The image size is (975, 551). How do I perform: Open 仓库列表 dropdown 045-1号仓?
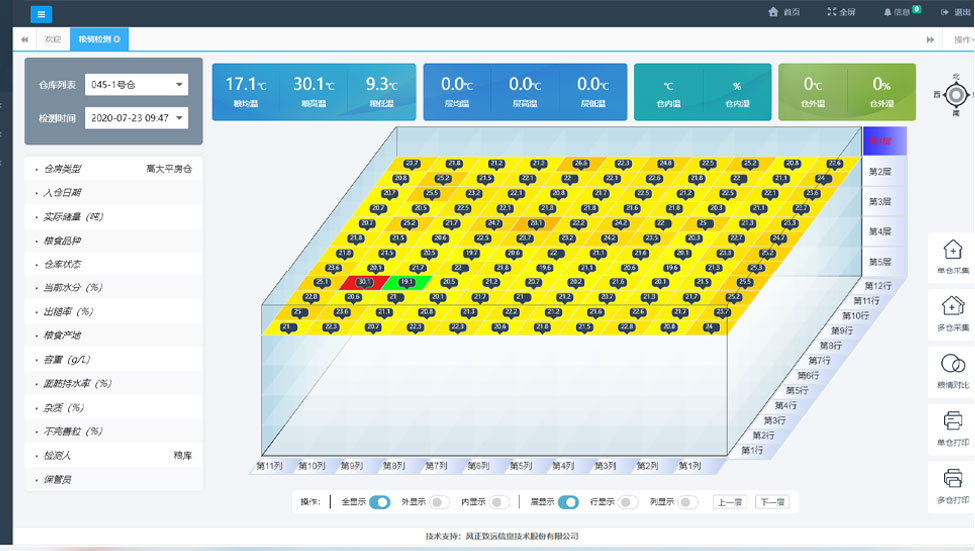136,85
